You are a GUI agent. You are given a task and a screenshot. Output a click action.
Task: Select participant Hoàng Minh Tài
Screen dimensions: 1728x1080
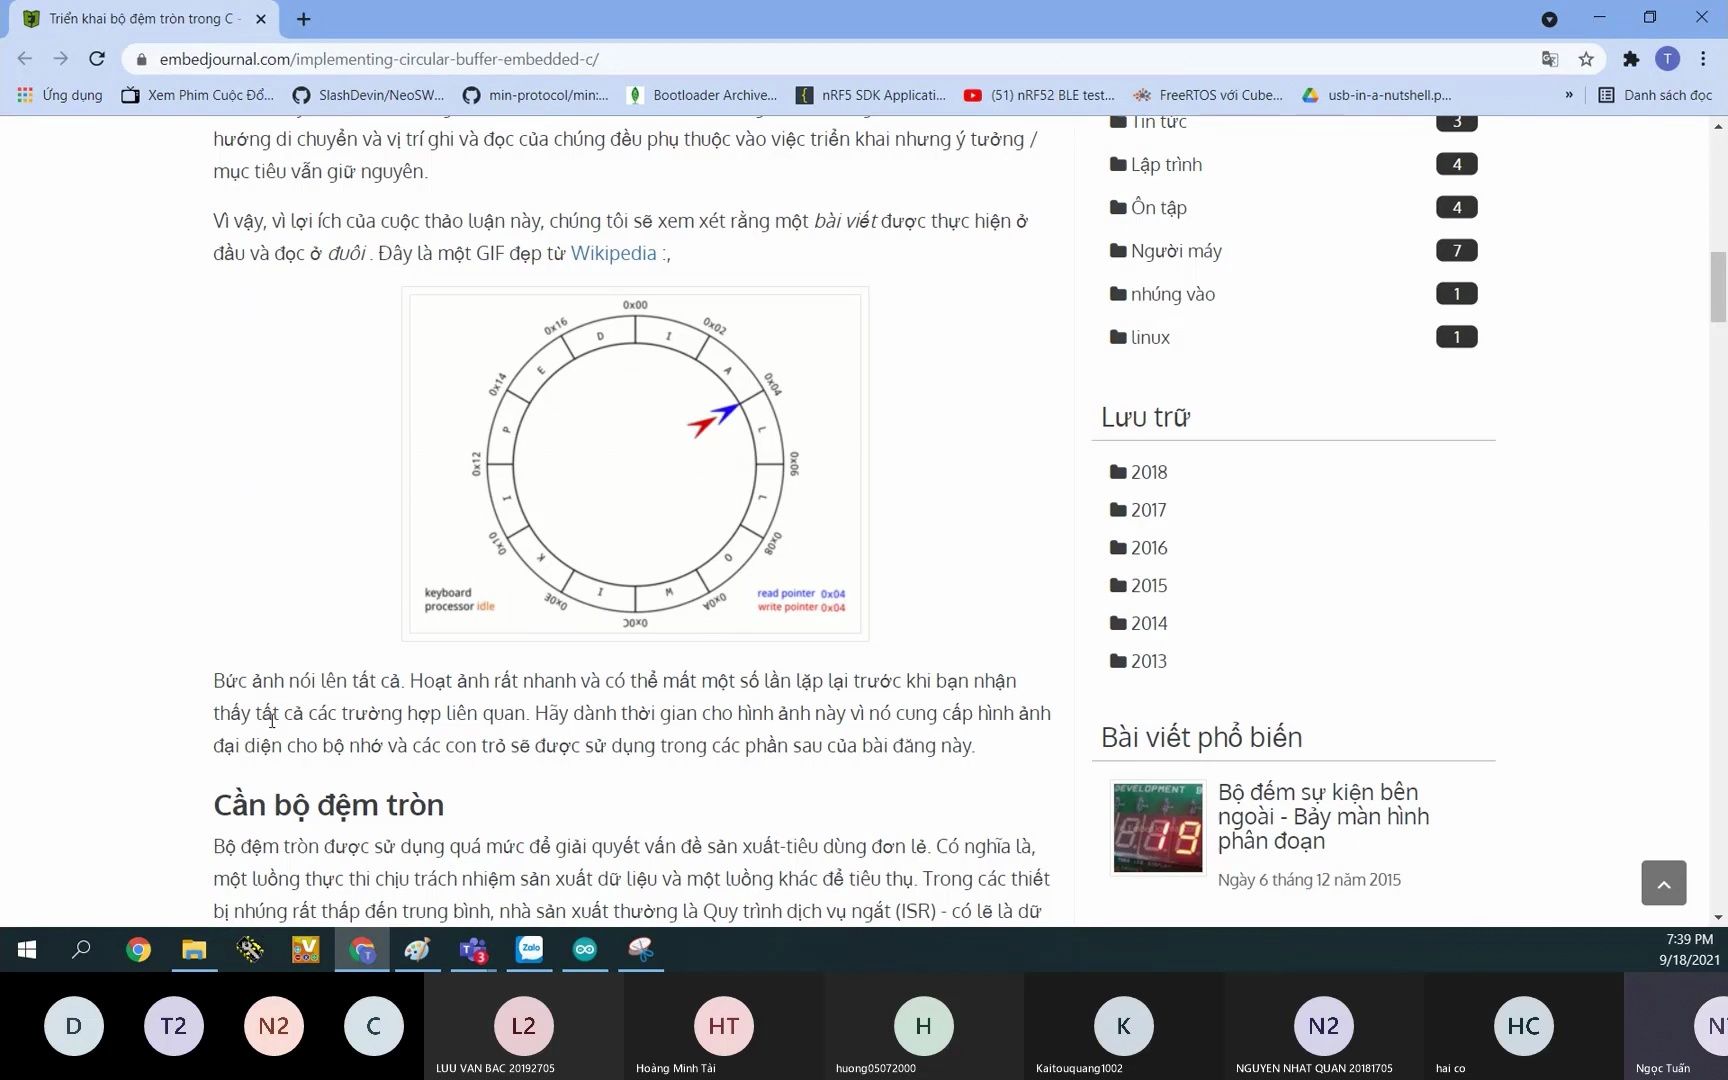724,1027
